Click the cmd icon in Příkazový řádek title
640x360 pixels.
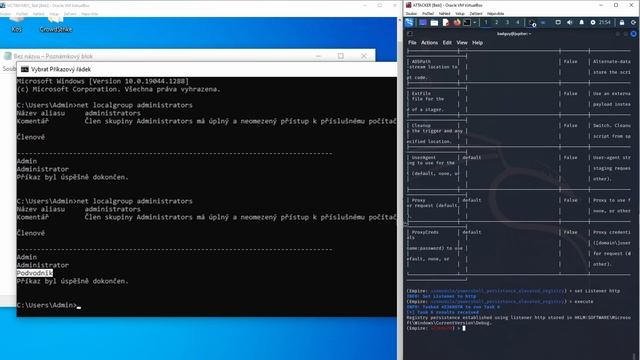click(24, 69)
